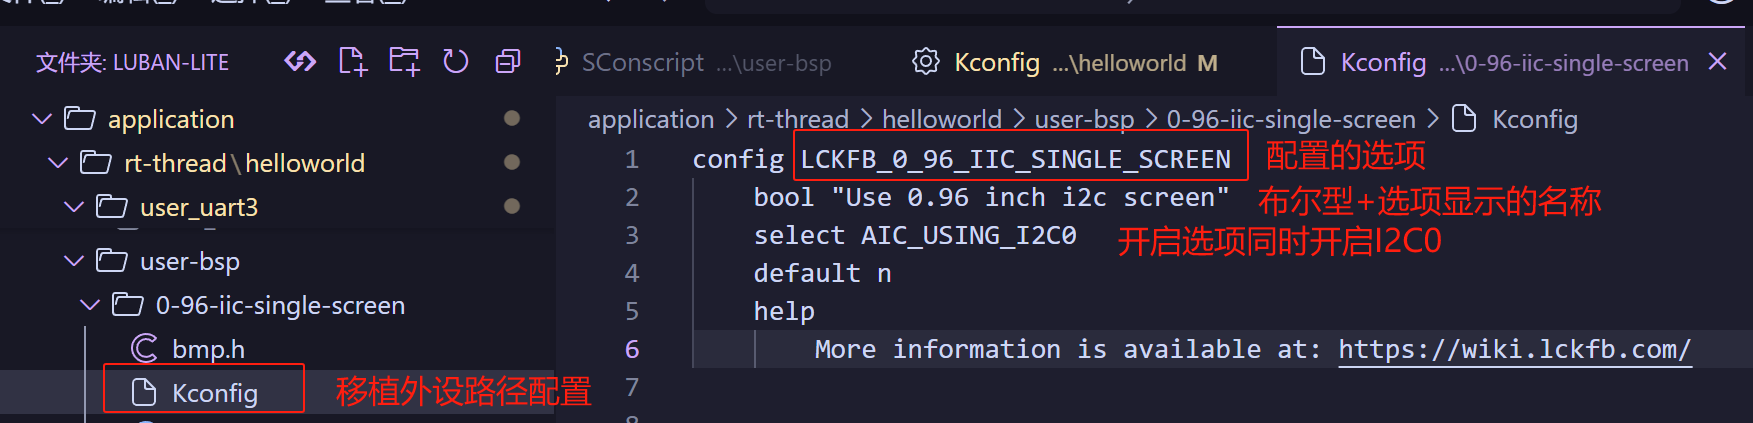Collapse the application folder

tap(42, 119)
